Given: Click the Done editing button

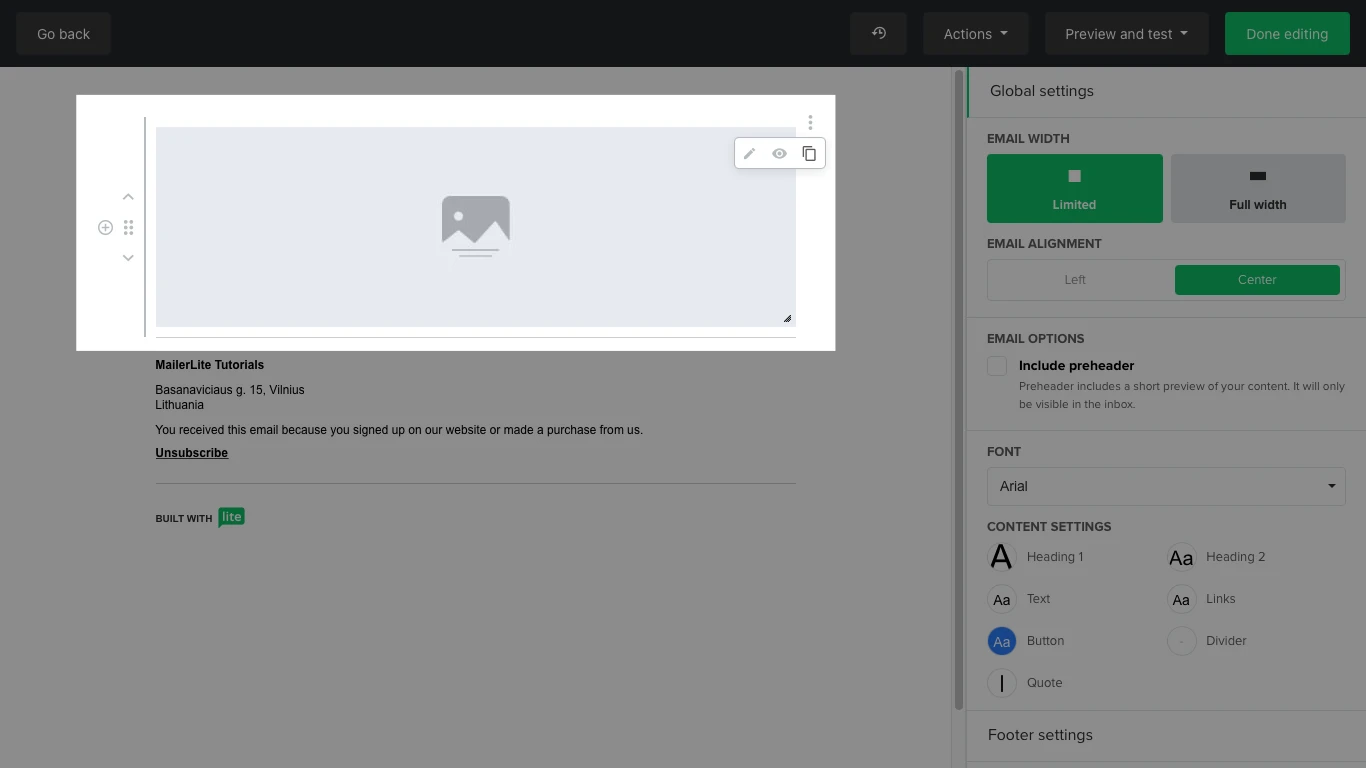Looking at the screenshot, I should click(1286, 34).
